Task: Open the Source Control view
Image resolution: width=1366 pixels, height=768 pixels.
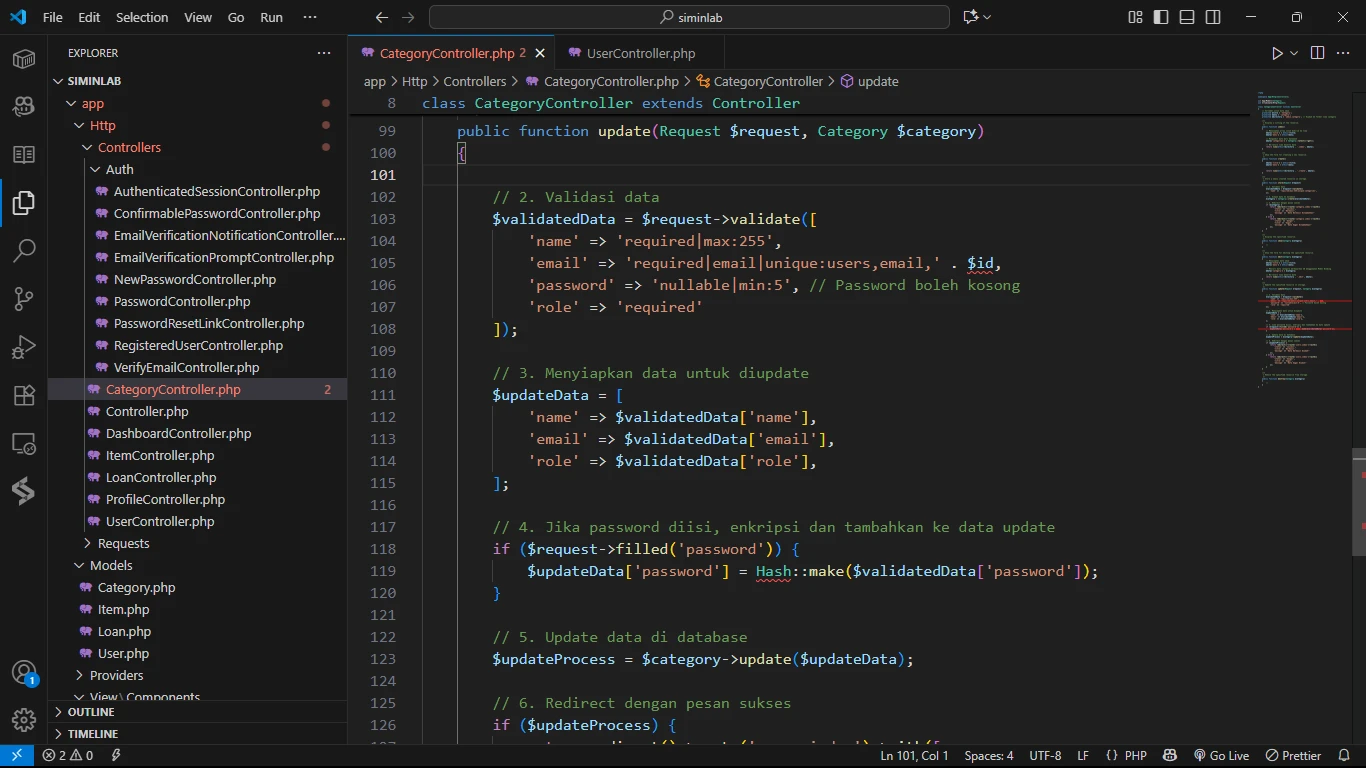Action: [24, 298]
